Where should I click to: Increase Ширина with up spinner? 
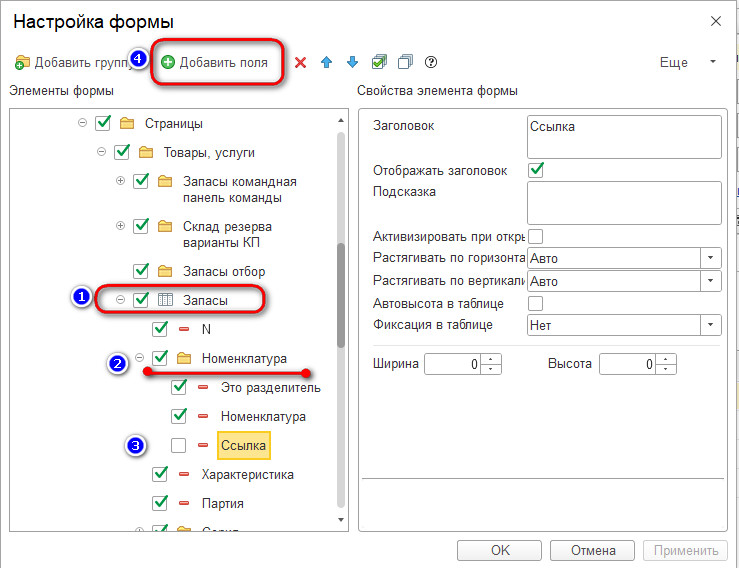pyautogui.click(x=491, y=359)
